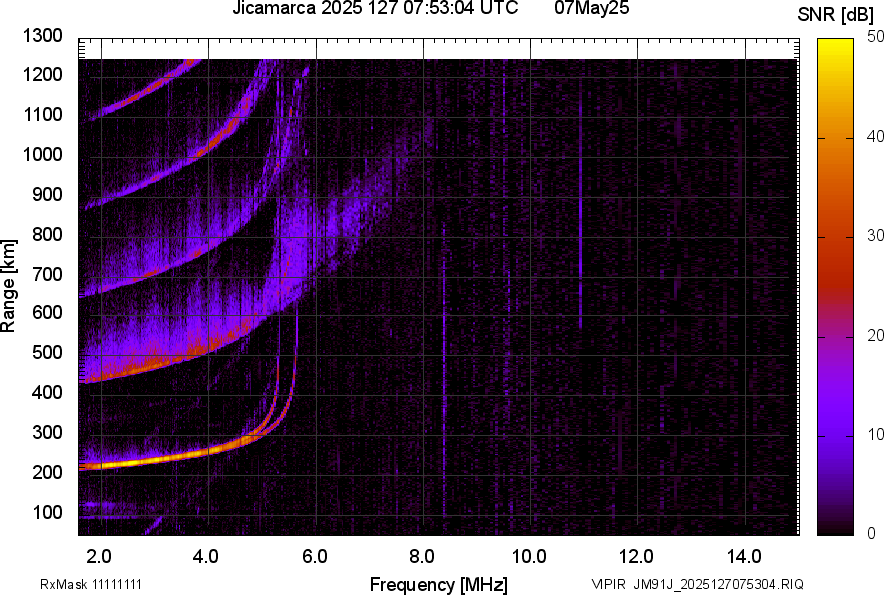The image size is (884, 595).
Task: Click the 500 range tick label
Action: point(47,353)
